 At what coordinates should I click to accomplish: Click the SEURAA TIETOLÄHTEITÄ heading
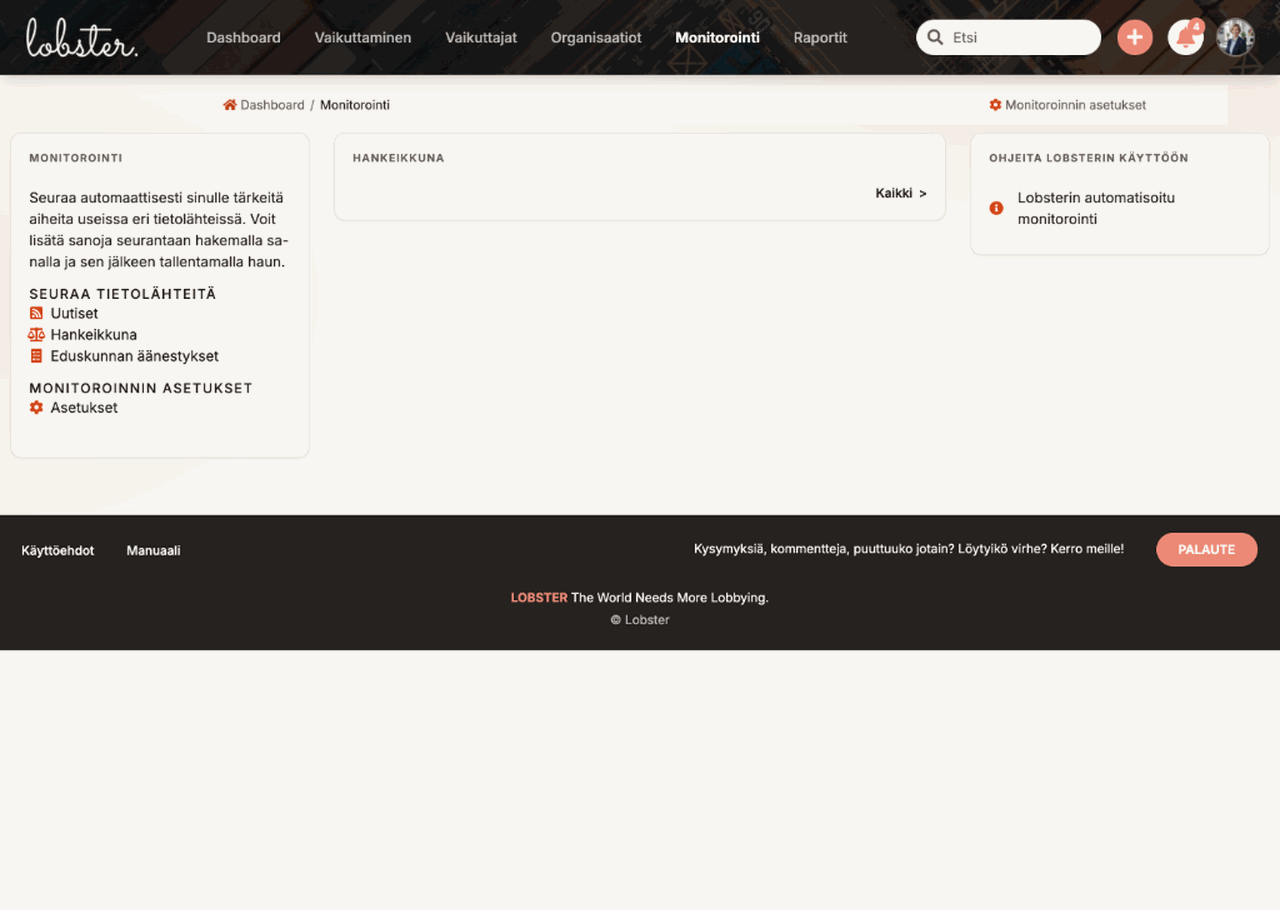click(123, 294)
